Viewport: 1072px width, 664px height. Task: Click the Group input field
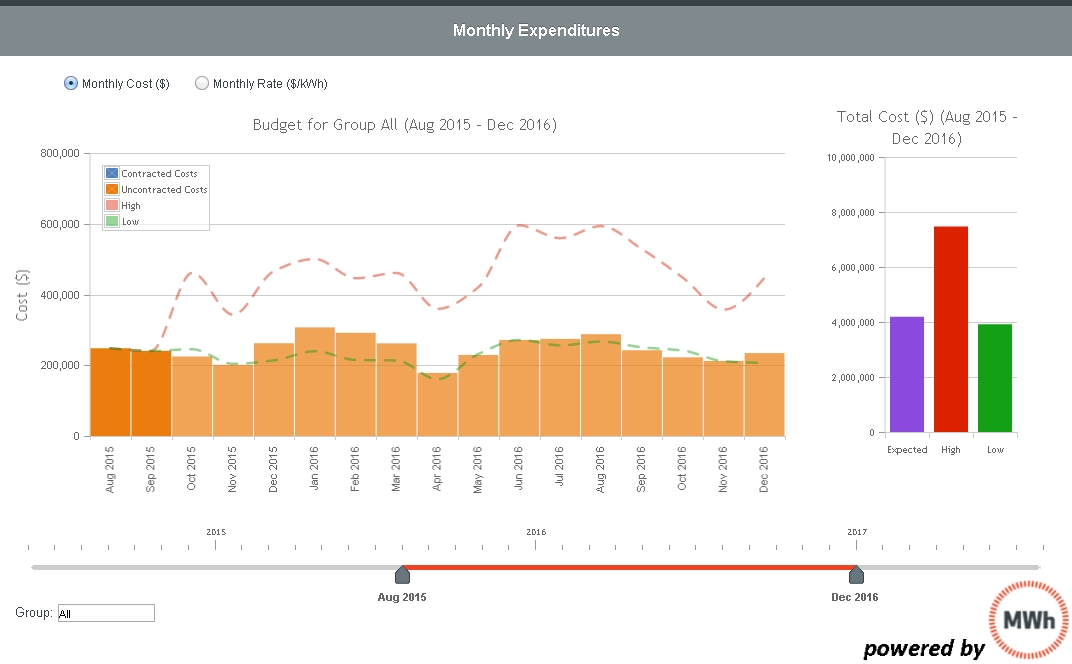click(106, 613)
